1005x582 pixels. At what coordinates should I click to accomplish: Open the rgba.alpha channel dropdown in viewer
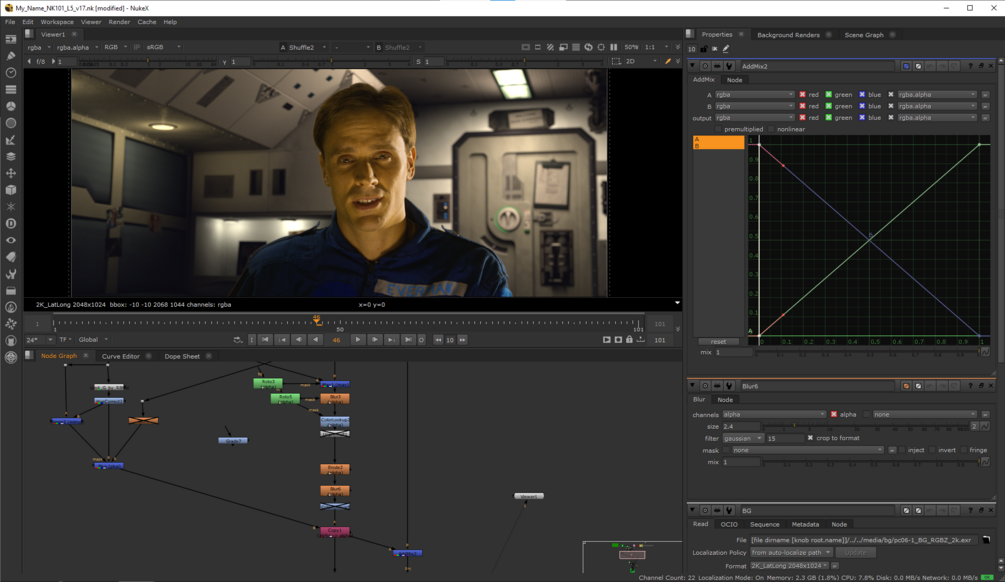coord(77,47)
